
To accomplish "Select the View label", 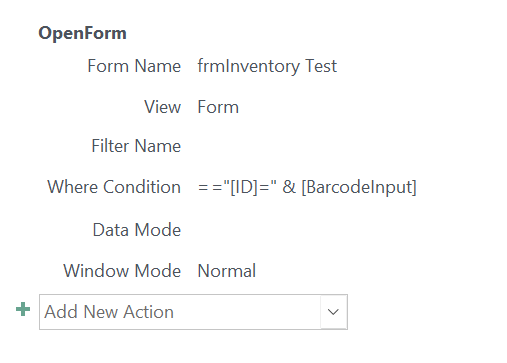I will coord(162,107).
